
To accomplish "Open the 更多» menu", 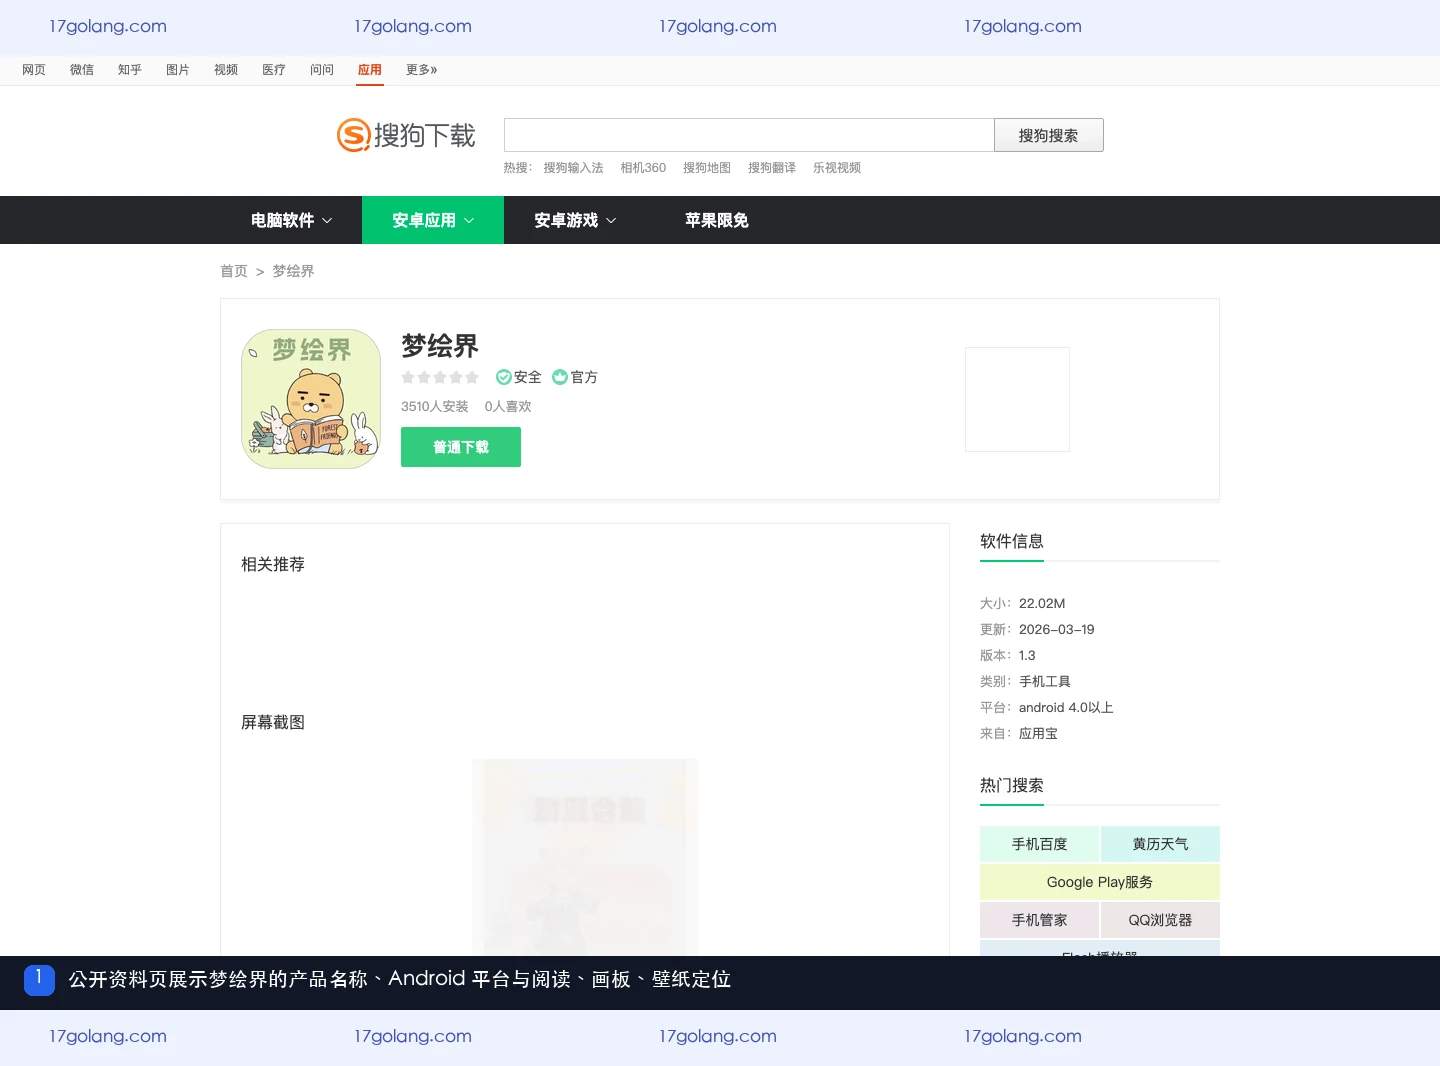I will pyautogui.click(x=422, y=70).
